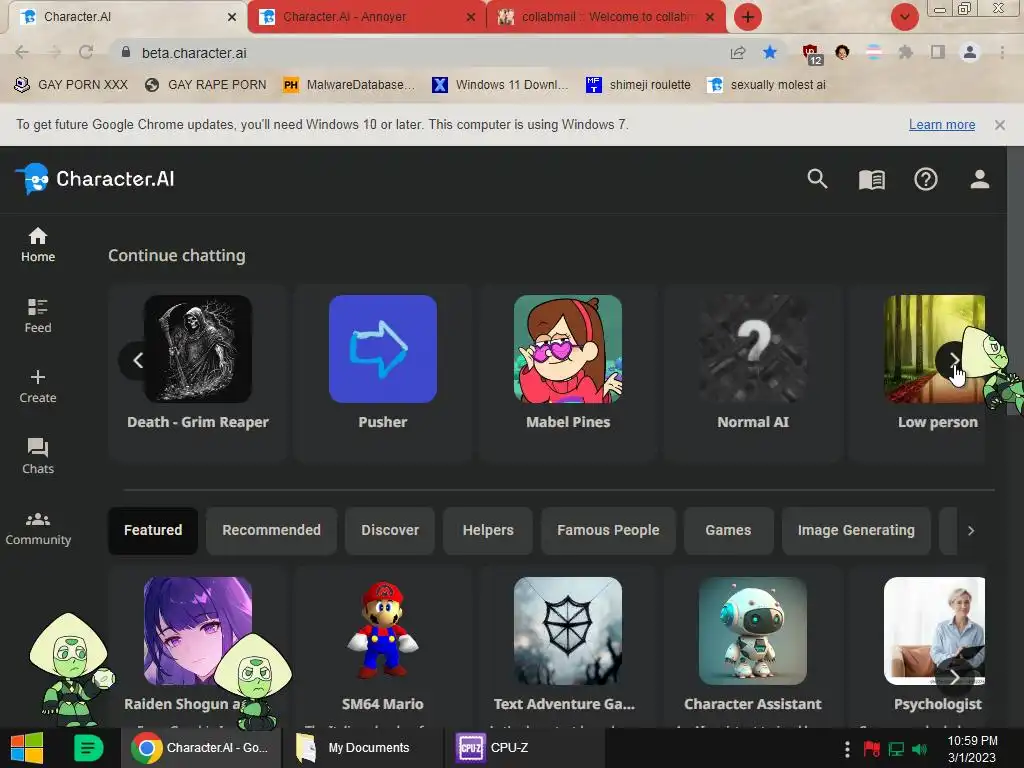Click the Learn more link

[x=942, y=125]
